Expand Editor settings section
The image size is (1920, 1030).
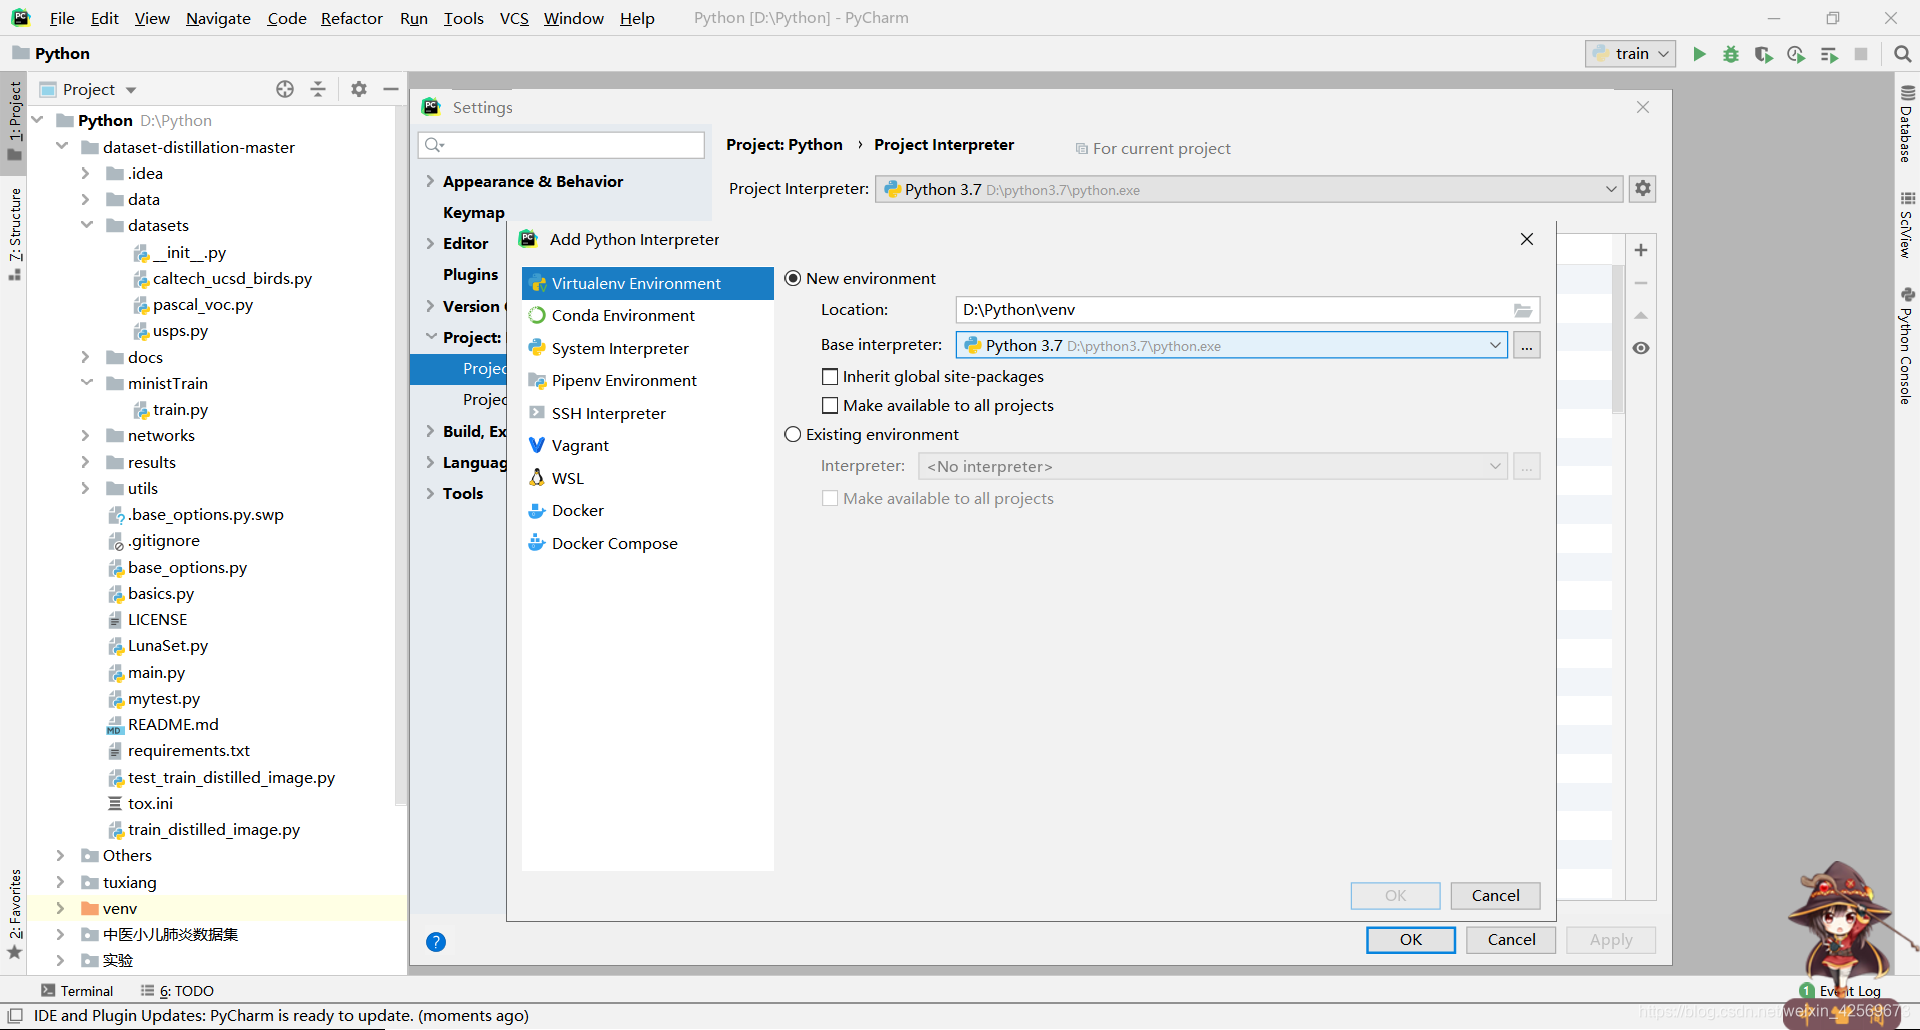(430, 243)
